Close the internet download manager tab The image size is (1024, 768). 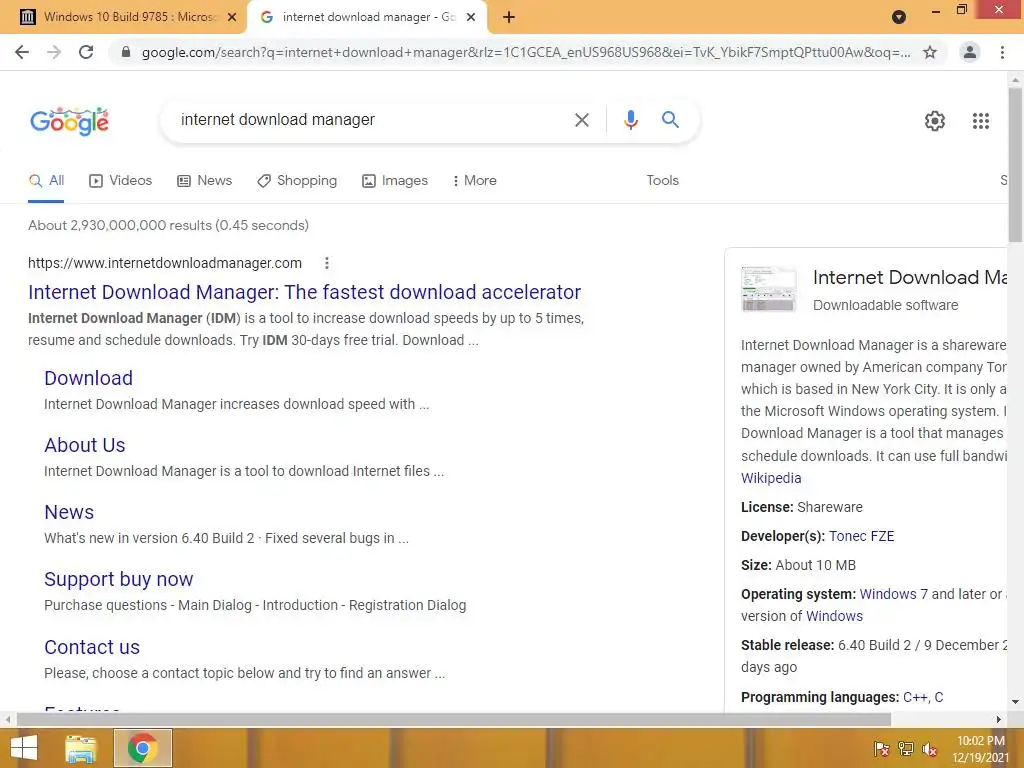pyautogui.click(x=471, y=18)
